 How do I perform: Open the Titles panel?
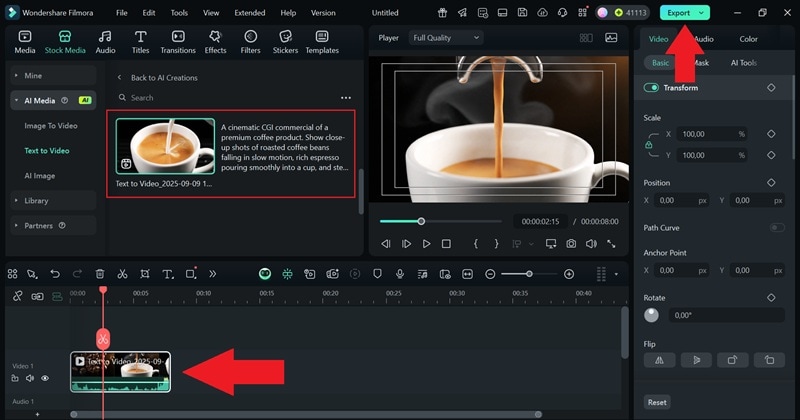pyautogui.click(x=140, y=42)
